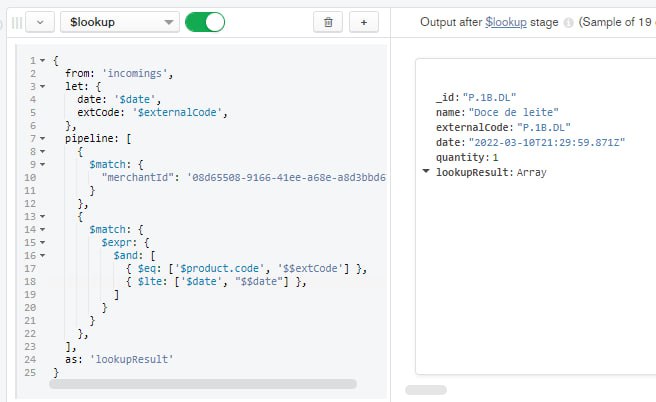This screenshot has width=656, height=402.
Task: Place cursor on the 'lookupResult' alias line
Action: coord(119,359)
